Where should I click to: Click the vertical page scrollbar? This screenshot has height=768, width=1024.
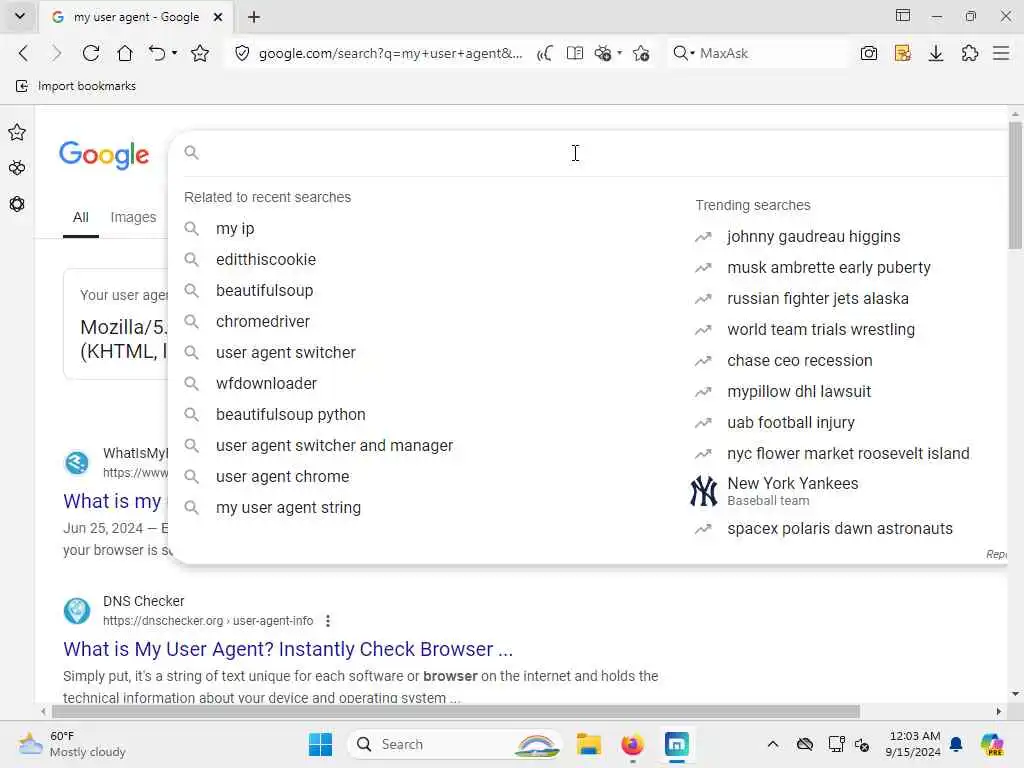(x=1015, y=185)
